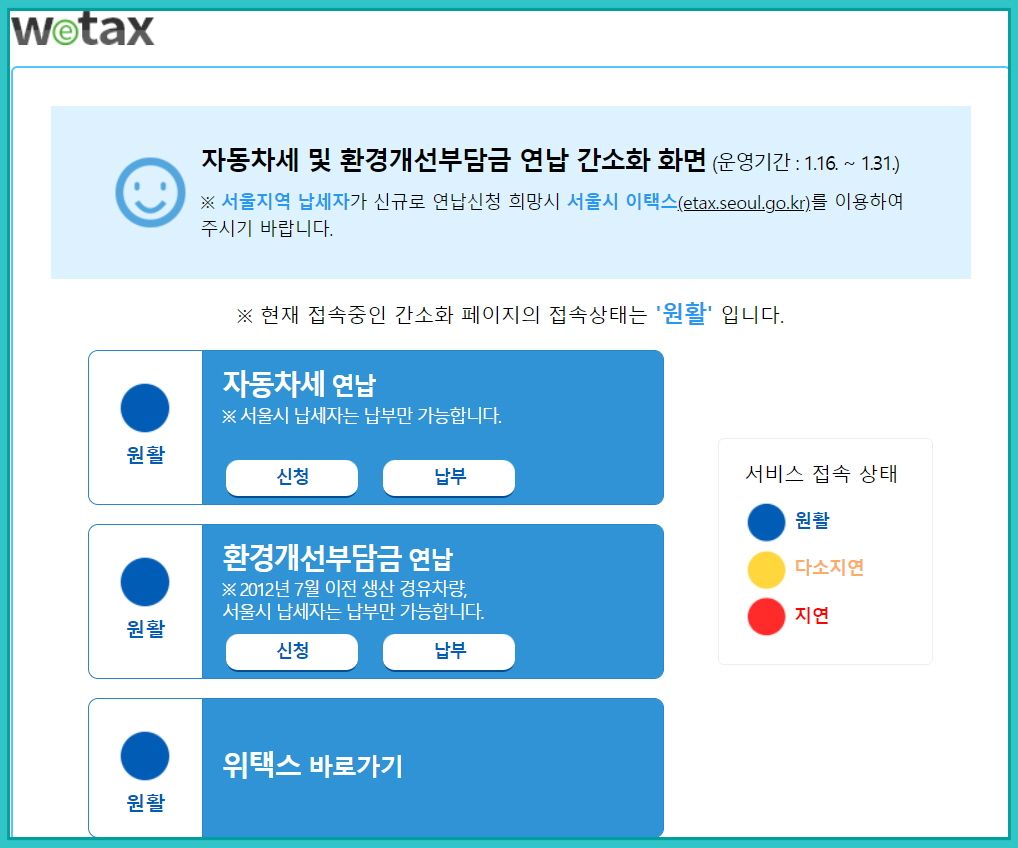This screenshot has height=848, width=1018.
Task: Click blue 원활 circle in the legend
Action: (x=766, y=522)
